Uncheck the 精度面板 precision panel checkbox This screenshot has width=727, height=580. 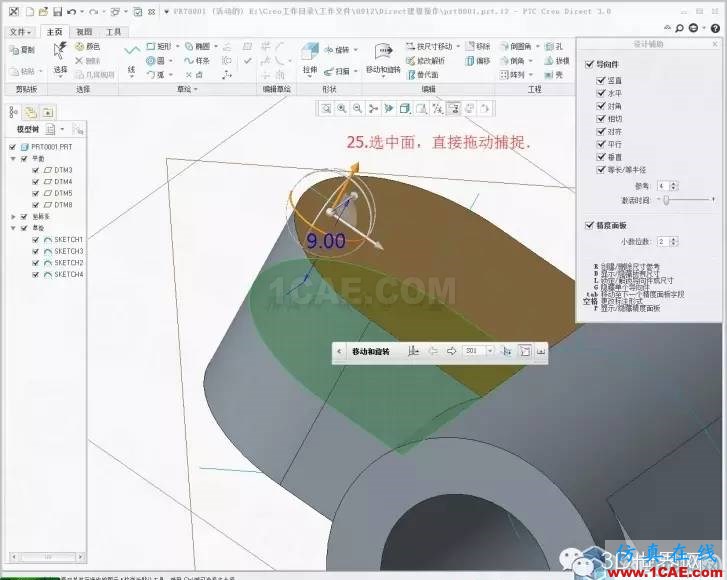[x=589, y=225]
